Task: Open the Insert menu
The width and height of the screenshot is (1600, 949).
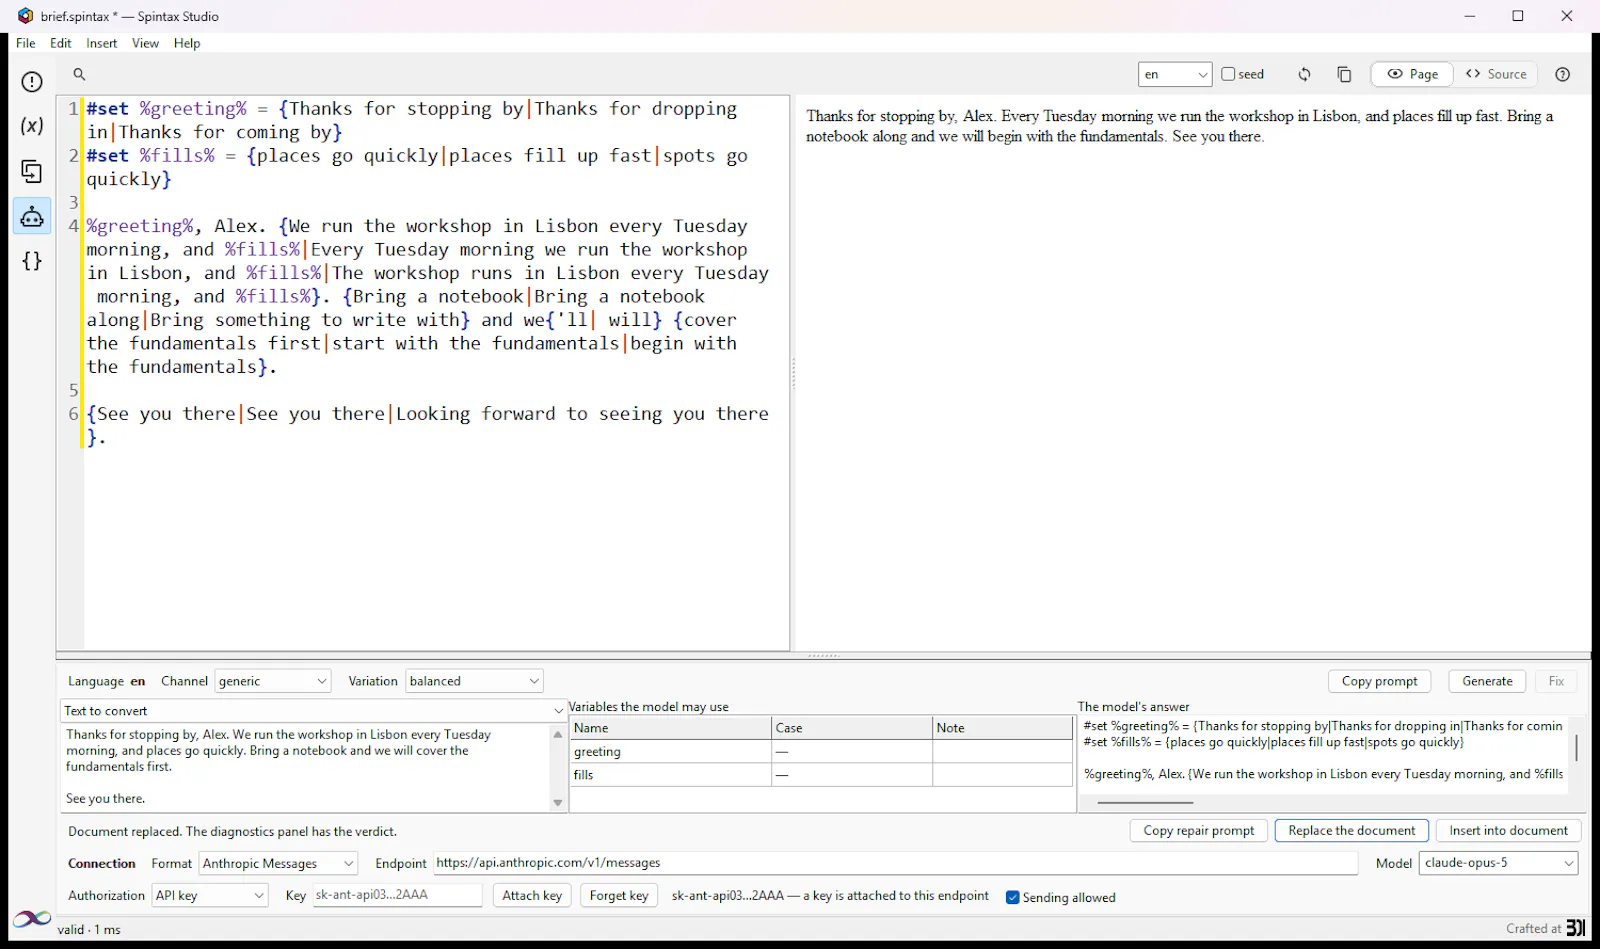Action: 102,43
